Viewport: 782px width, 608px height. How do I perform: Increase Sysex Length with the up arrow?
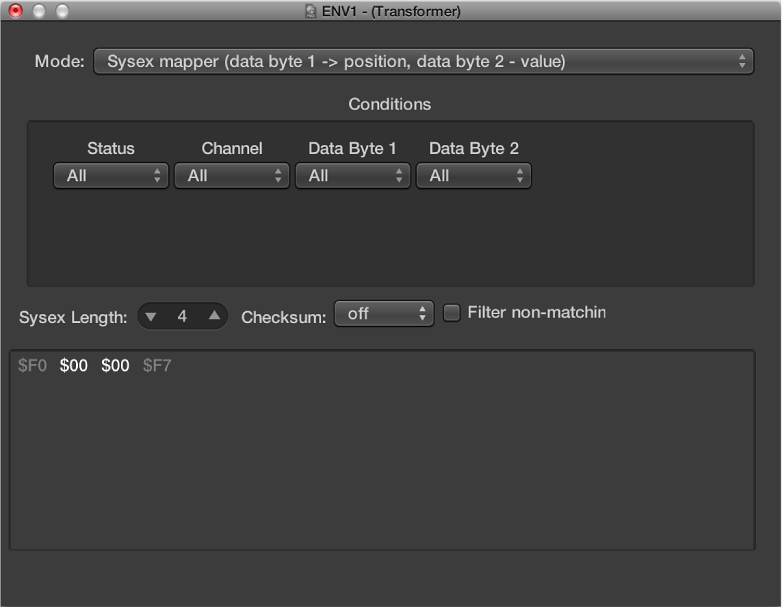pos(214,317)
